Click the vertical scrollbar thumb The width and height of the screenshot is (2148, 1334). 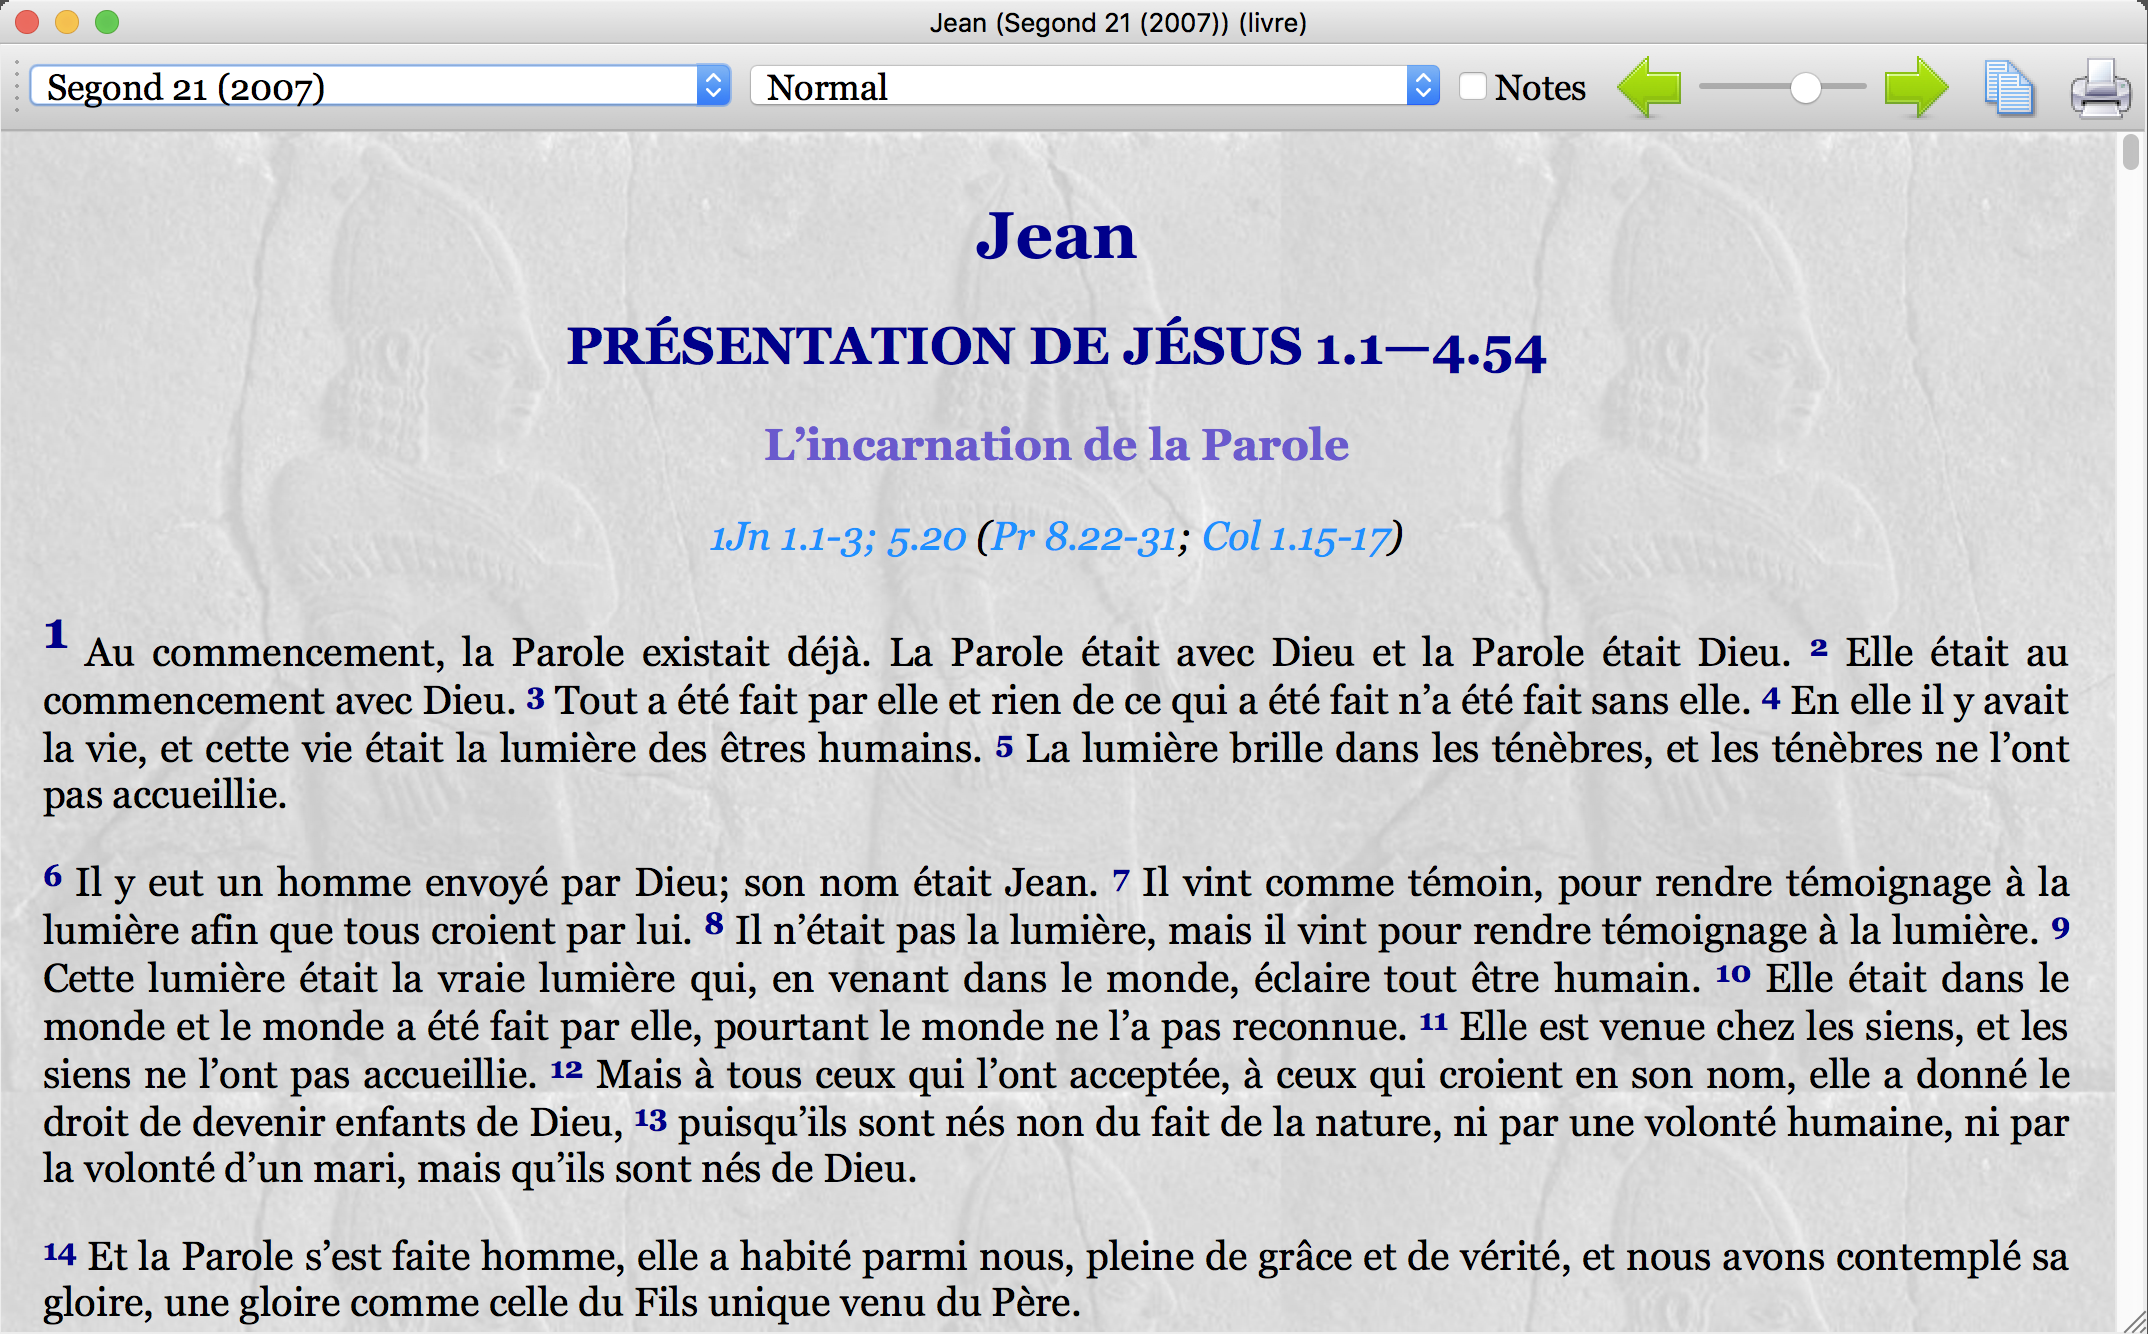(2131, 153)
